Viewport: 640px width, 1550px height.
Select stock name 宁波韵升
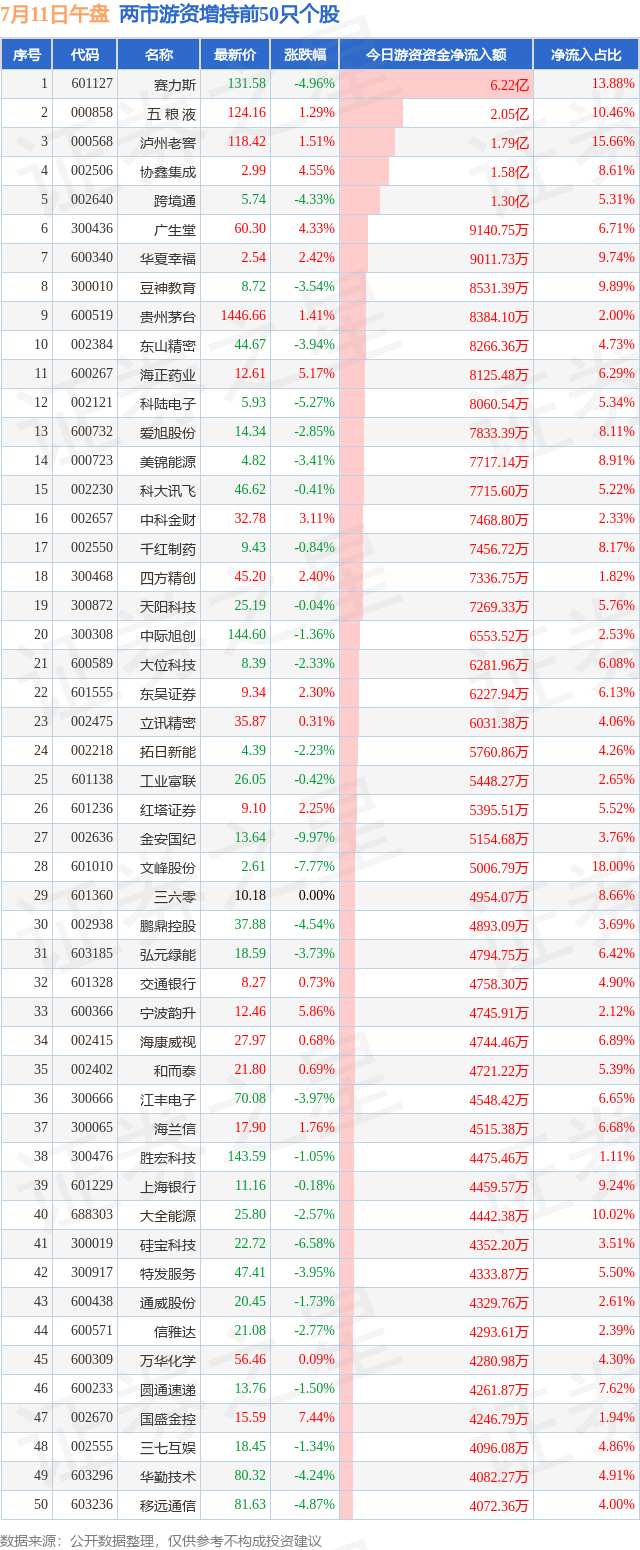coord(168,1013)
